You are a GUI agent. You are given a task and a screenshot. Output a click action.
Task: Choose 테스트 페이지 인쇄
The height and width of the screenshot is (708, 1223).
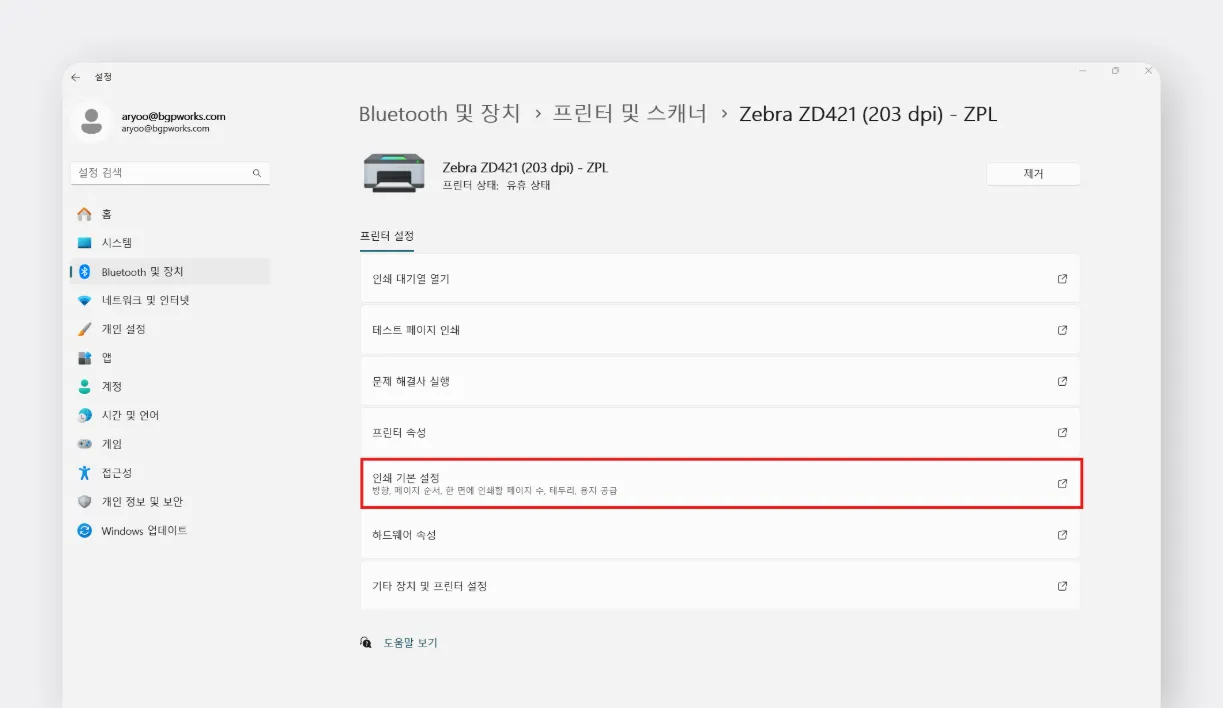720,330
